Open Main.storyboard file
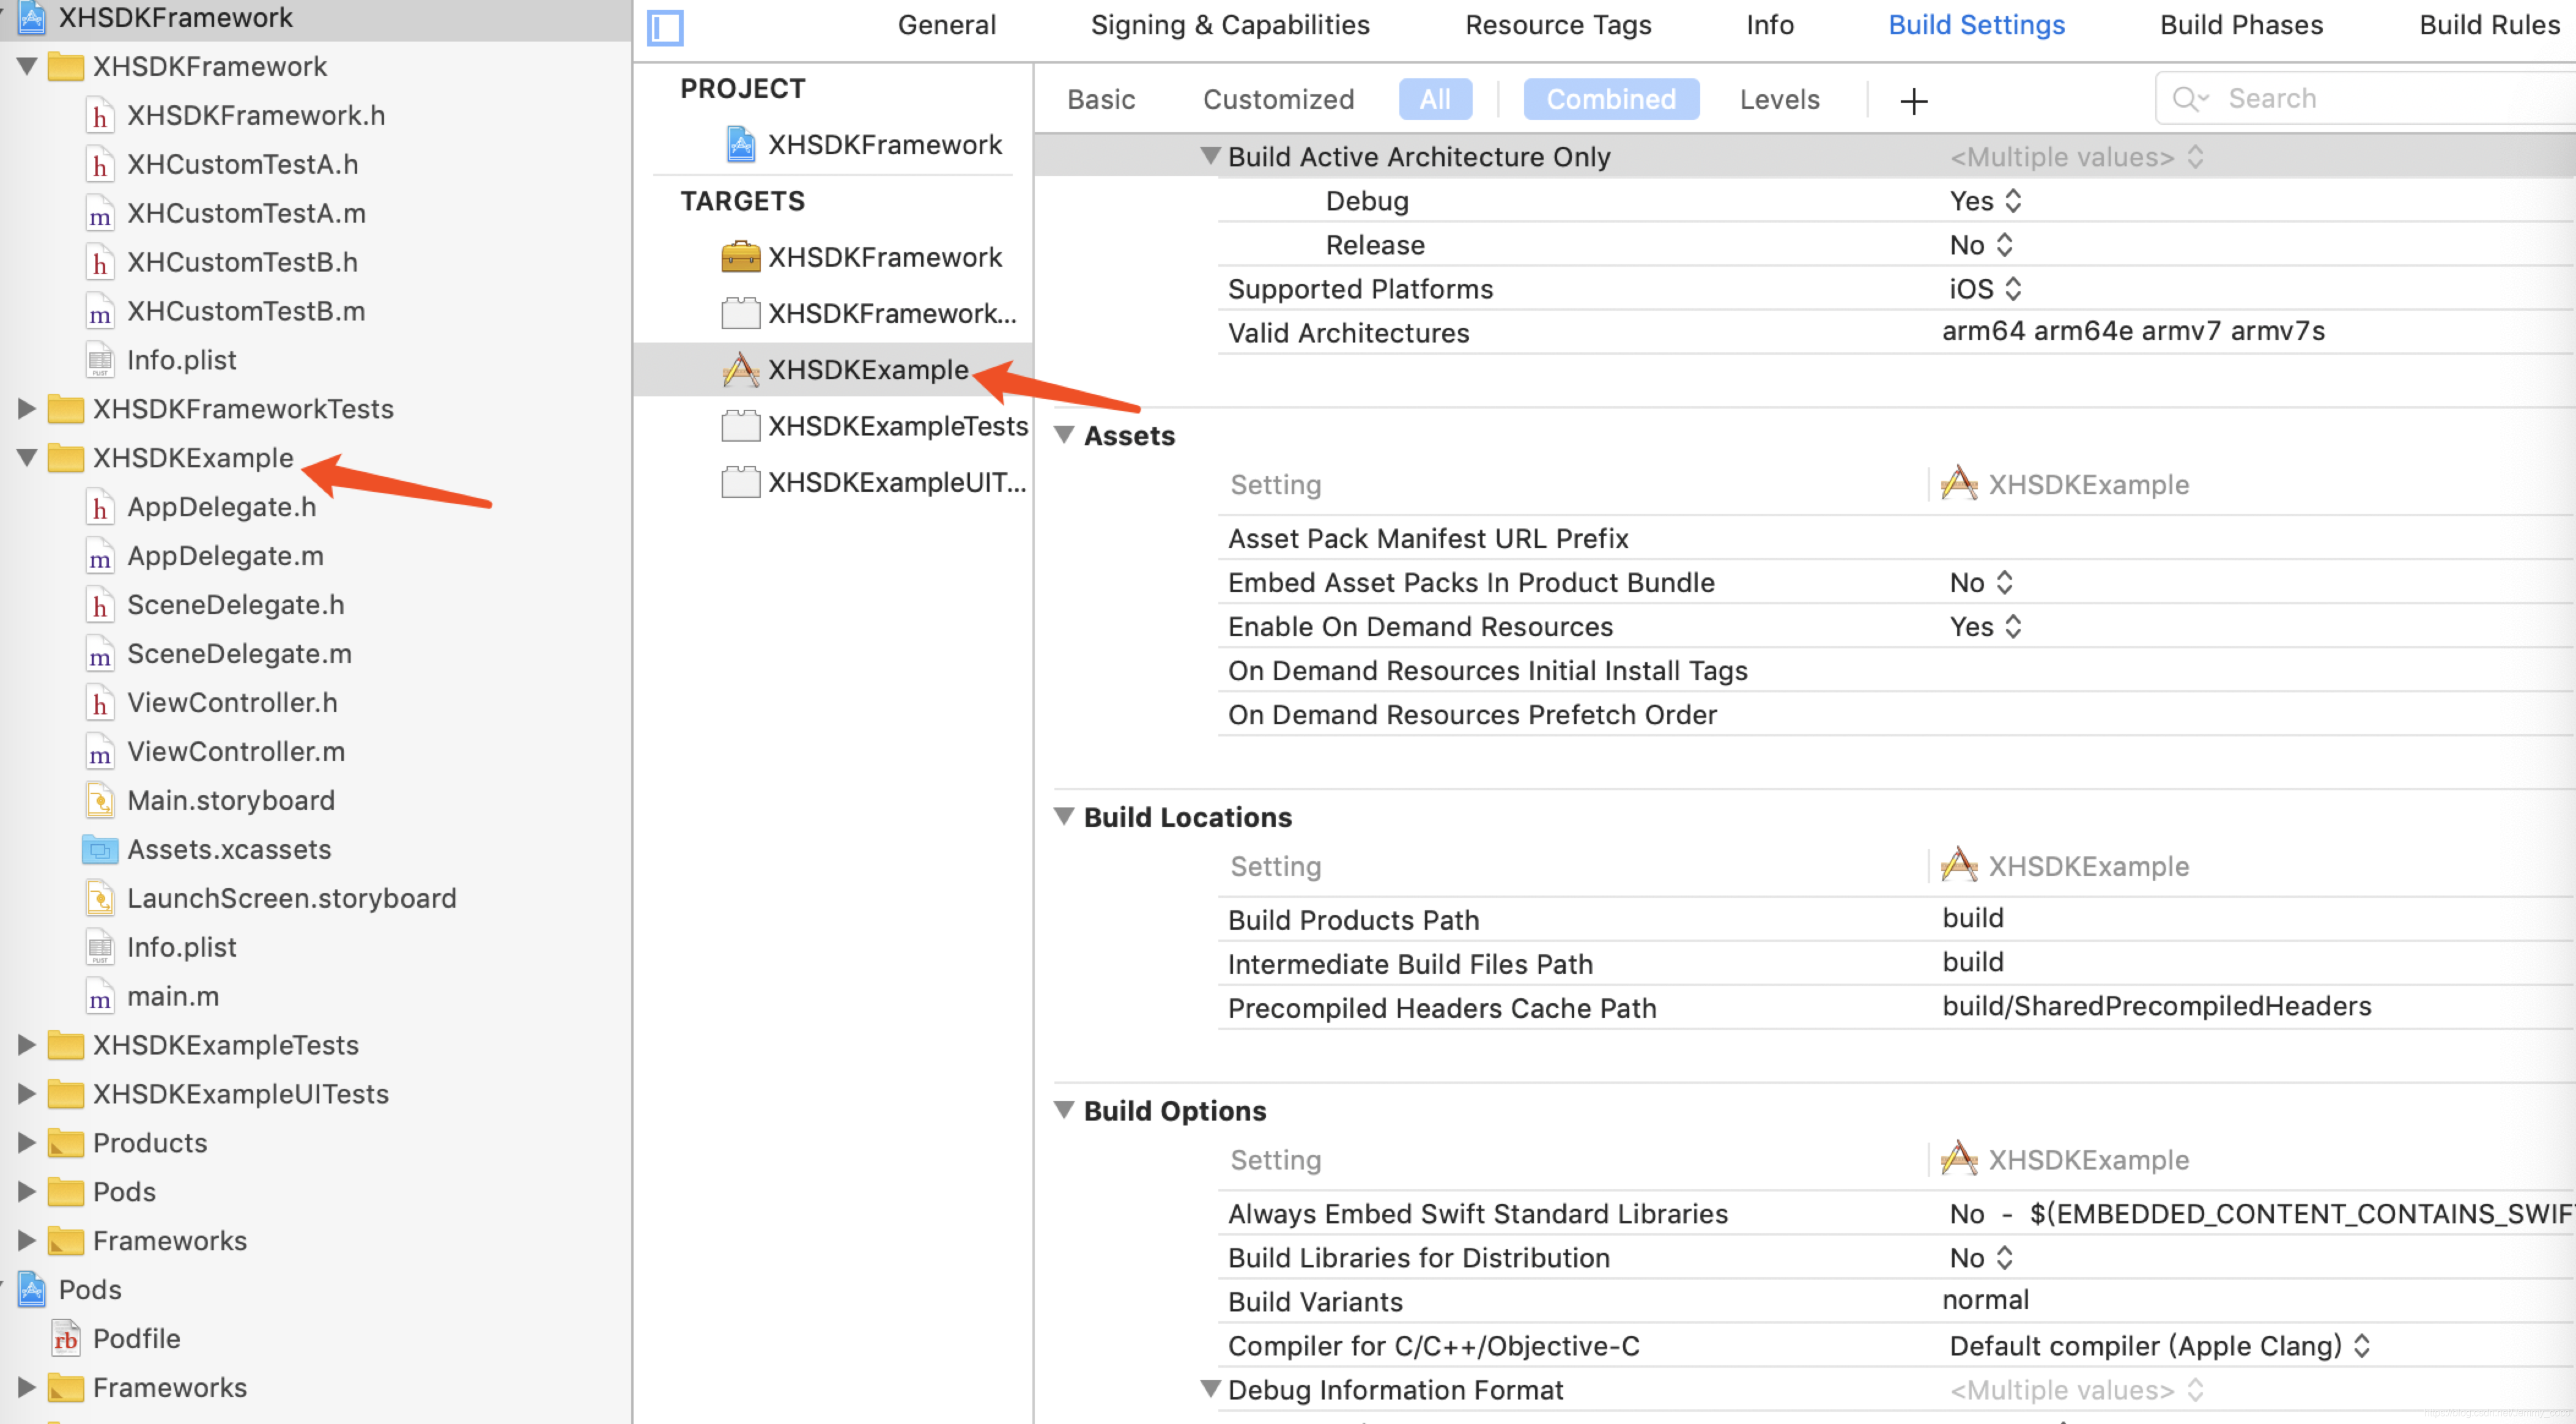This screenshot has height=1424, width=2576. click(x=230, y=800)
